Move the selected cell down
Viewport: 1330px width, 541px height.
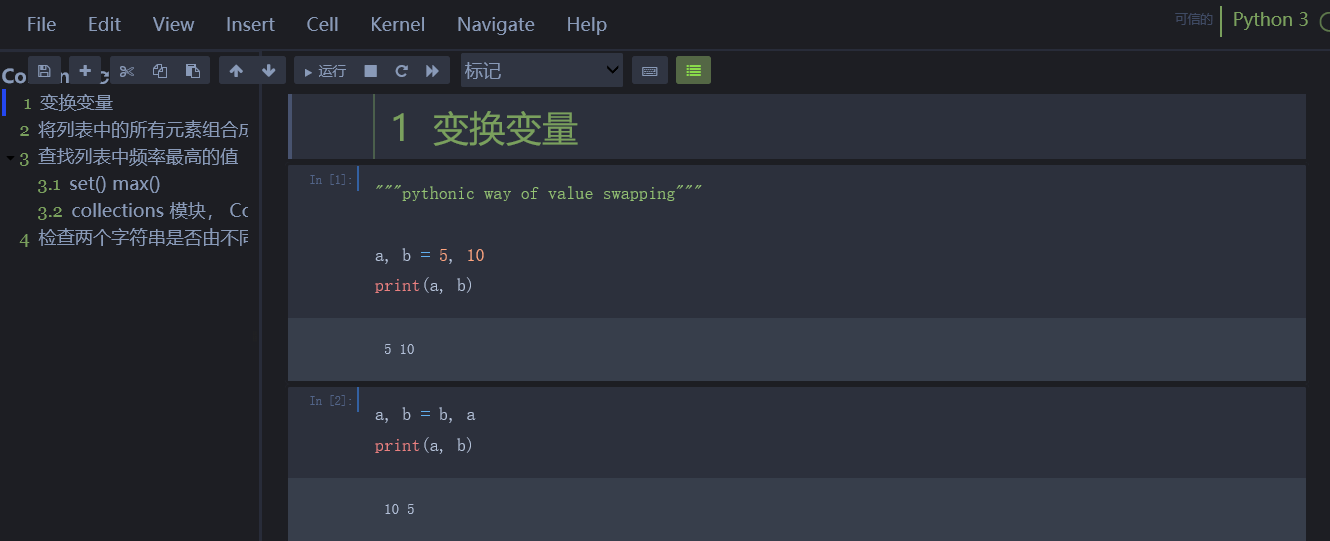pos(268,71)
